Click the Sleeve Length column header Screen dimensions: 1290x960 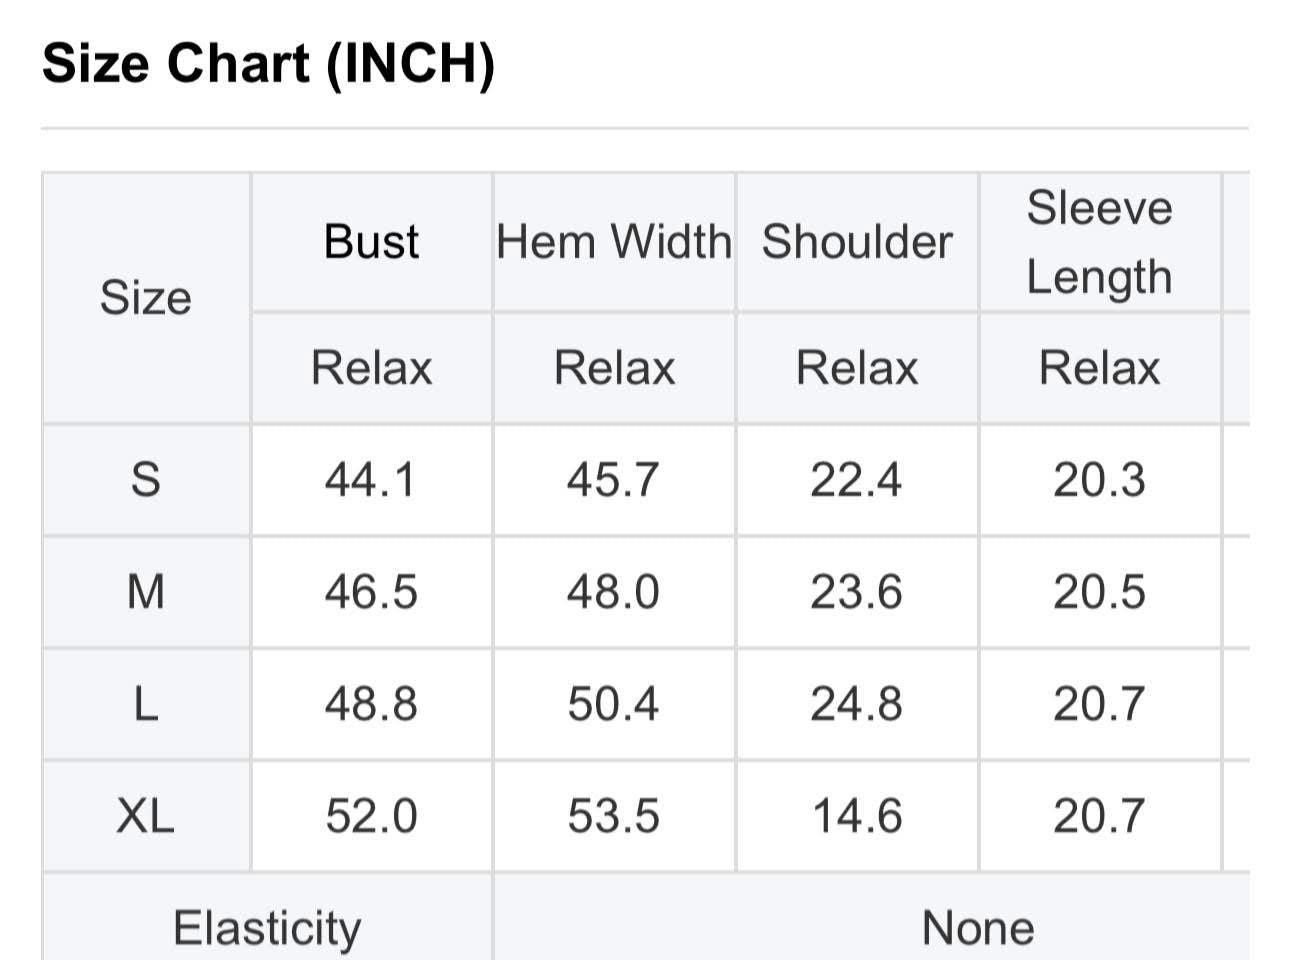click(1099, 242)
